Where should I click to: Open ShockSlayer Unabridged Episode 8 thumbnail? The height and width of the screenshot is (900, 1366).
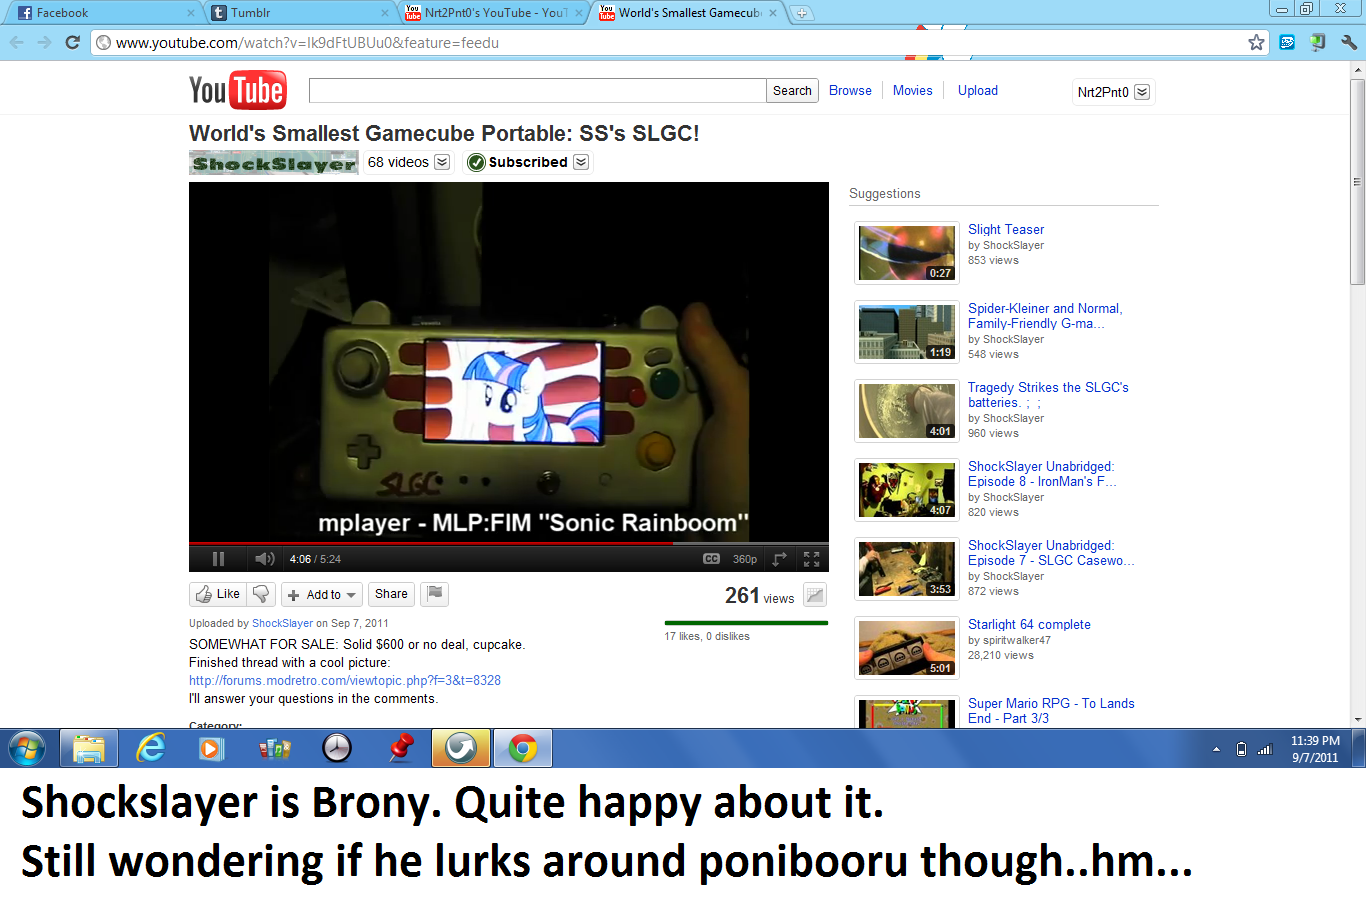tap(907, 490)
